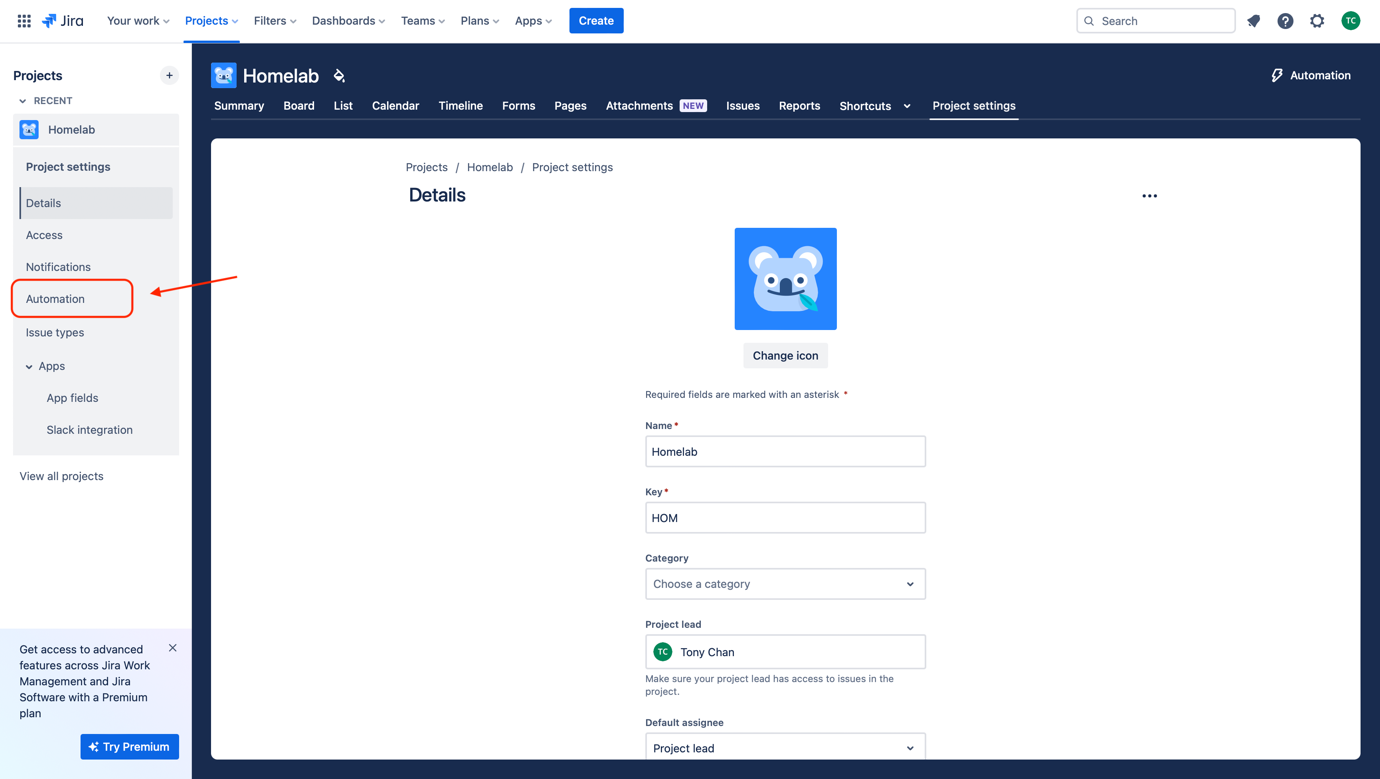Select the Homelab project in sidebar
Viewport: 1380px width, 779px height.
(96, 129)
